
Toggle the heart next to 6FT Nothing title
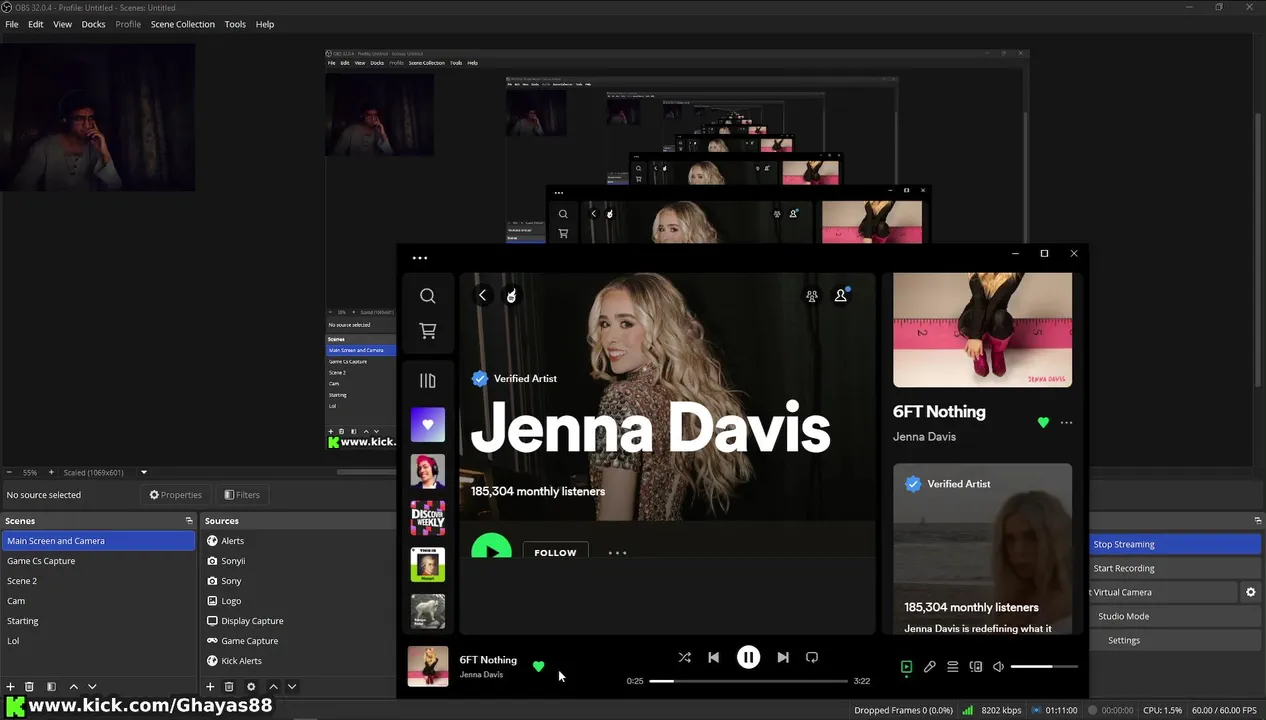[x=1043, y=423]
